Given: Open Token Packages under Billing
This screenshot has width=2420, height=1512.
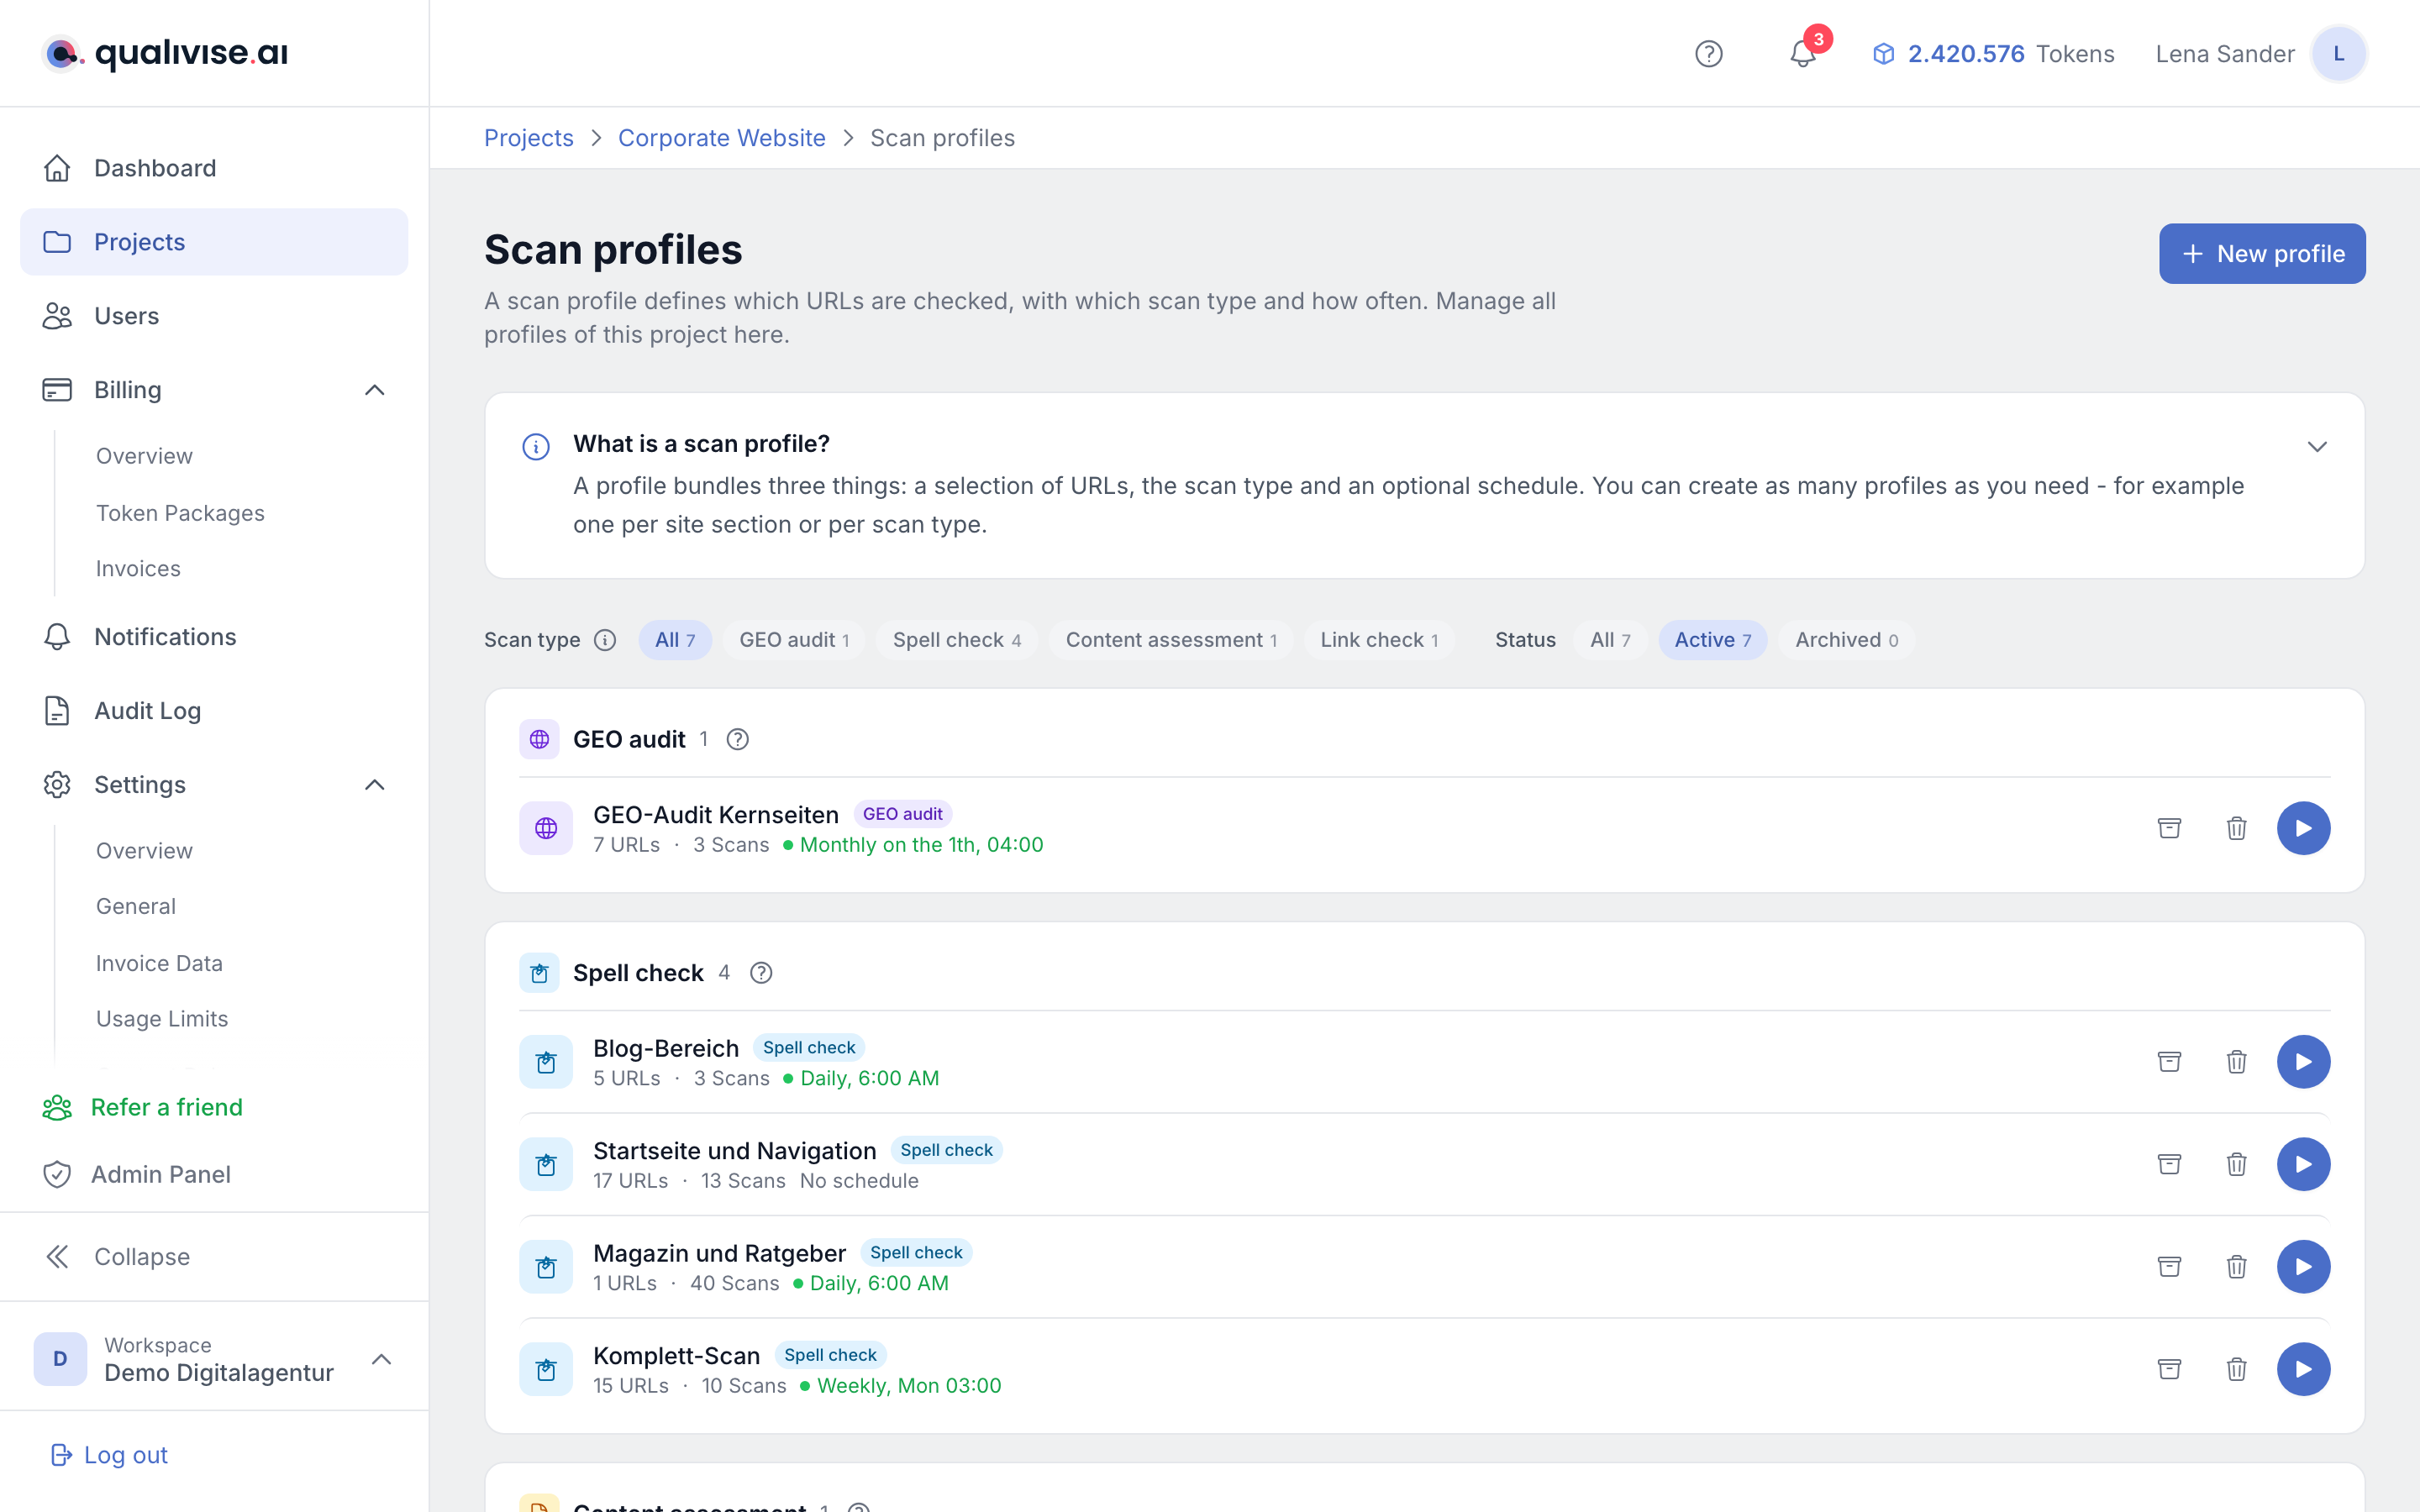Looking at the screenshot, I should (180, 513).
